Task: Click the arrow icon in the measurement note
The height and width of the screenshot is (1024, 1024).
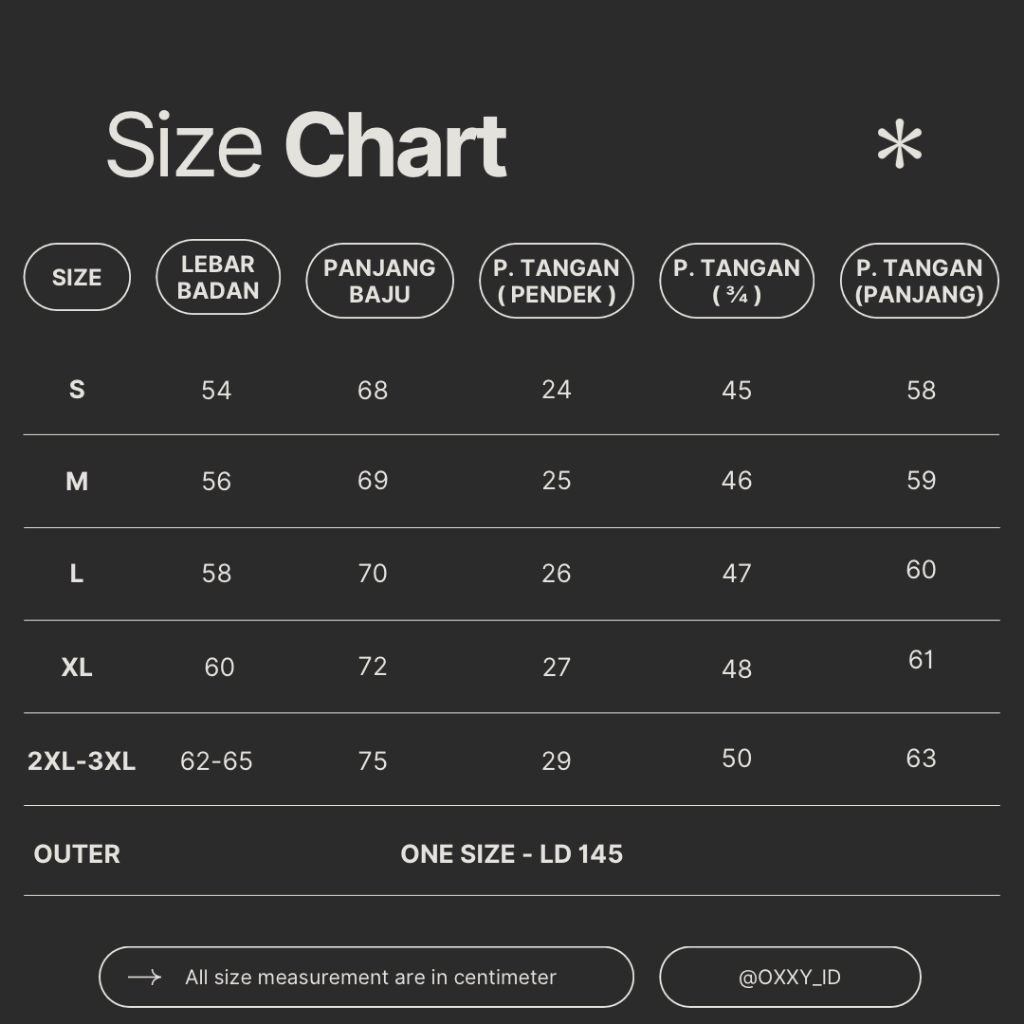Action: [x=145, y=977]
